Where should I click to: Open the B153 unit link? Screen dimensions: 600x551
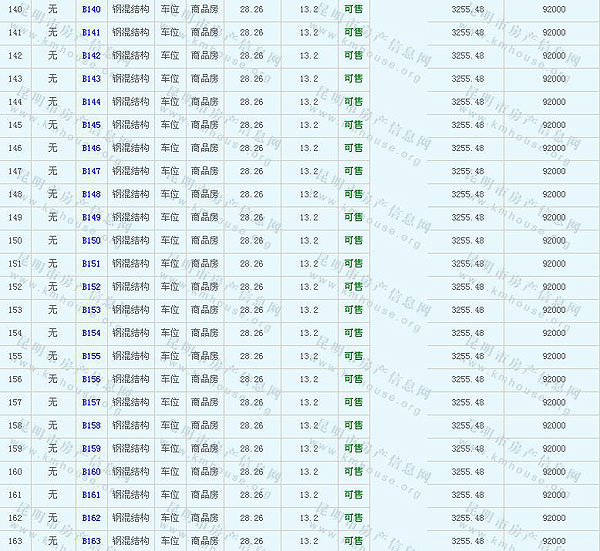pos(91,310)
